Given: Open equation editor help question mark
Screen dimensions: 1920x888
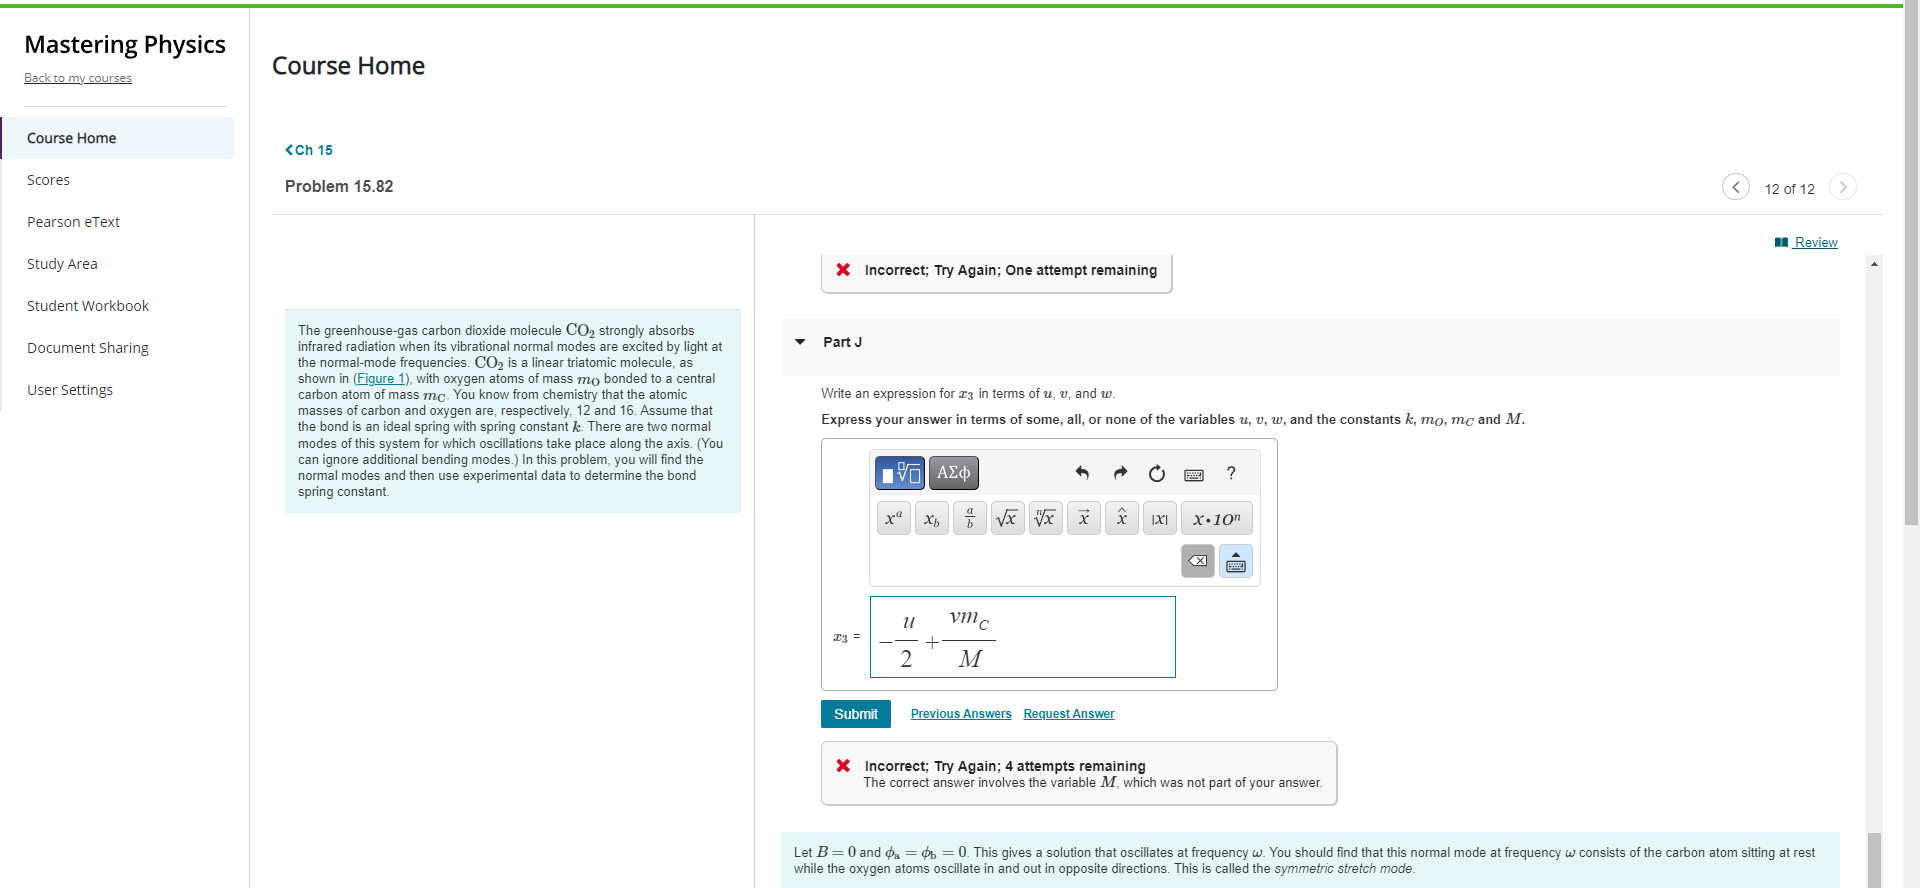Looking at the screenshot, I should (x=1231, y=473).
